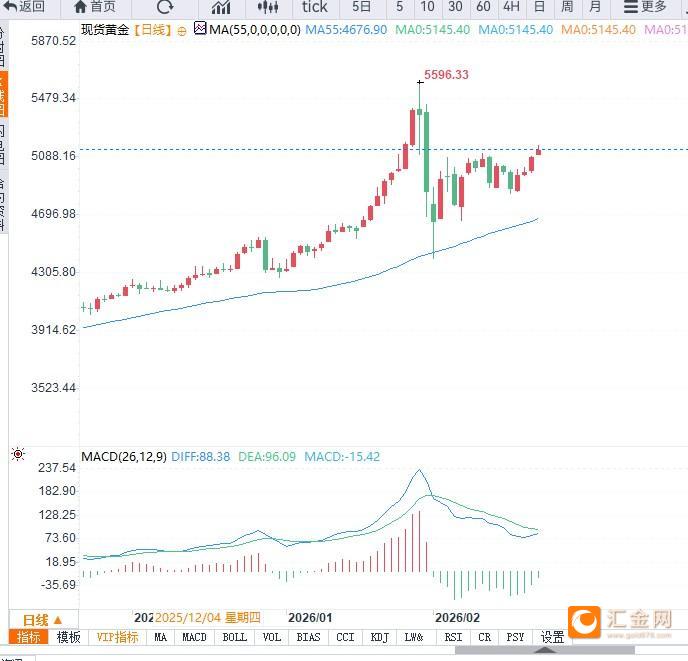Open 设置 indicator settings
Screen dimensions: 688x661
pyautogui.click(x=552, y=637)
